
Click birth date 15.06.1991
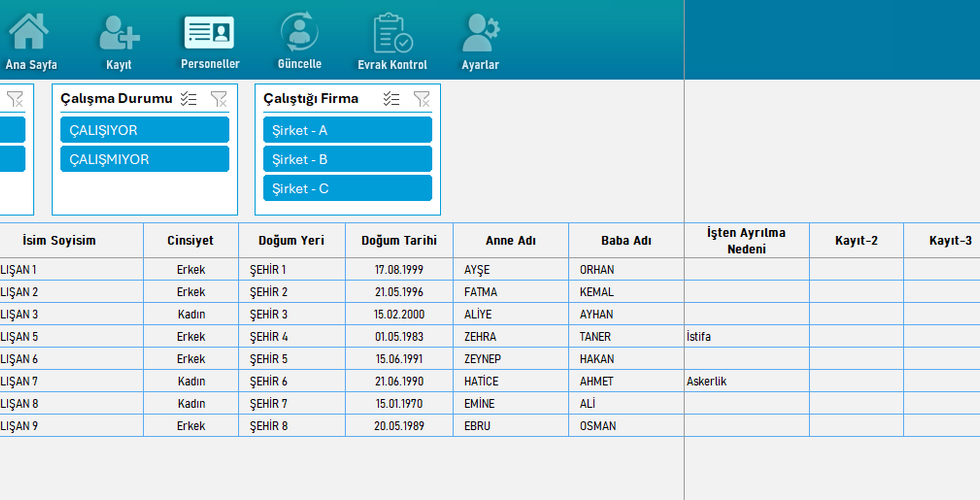coord(399,359)
